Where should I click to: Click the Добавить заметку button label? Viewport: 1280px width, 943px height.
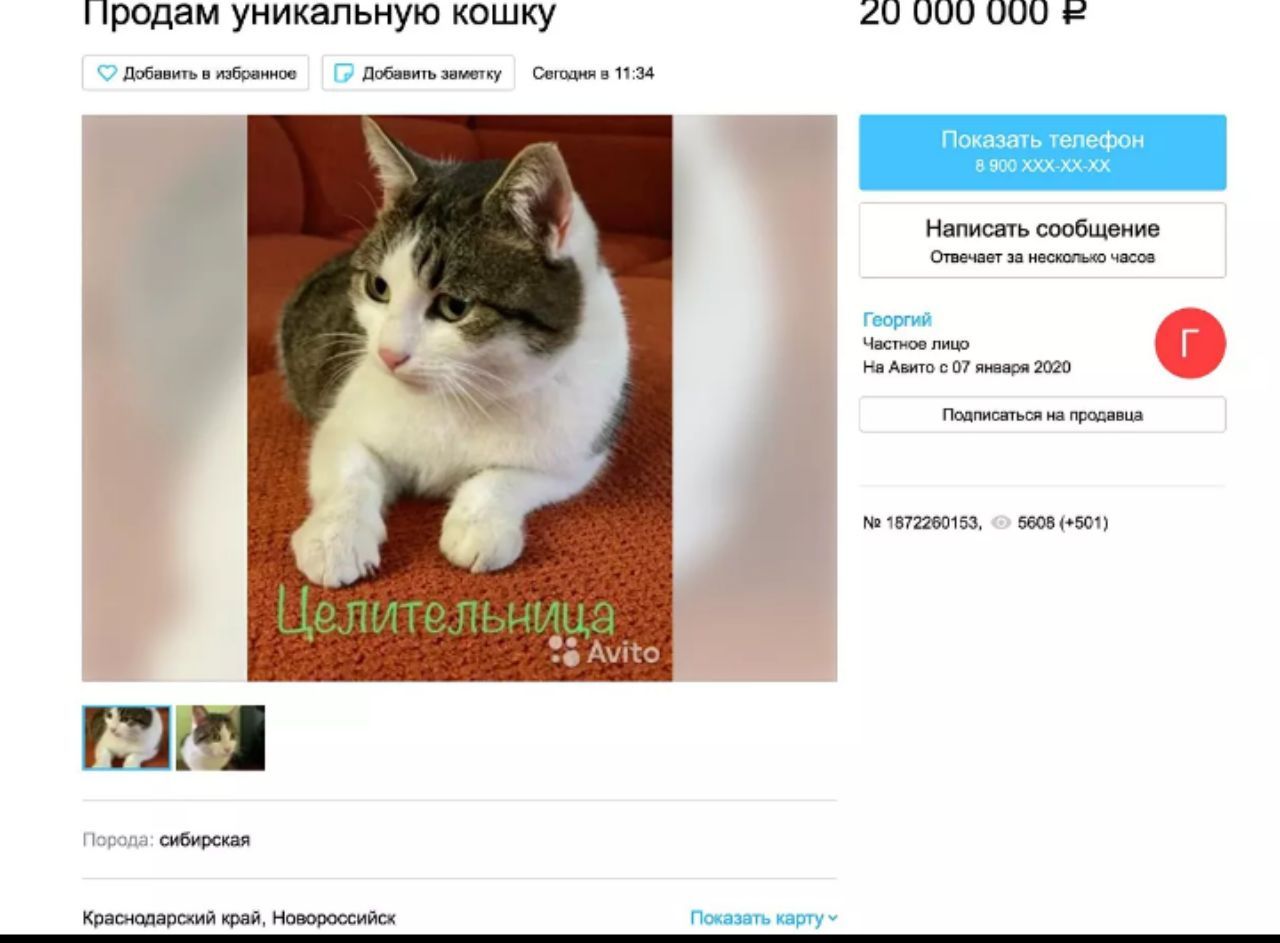431,73
